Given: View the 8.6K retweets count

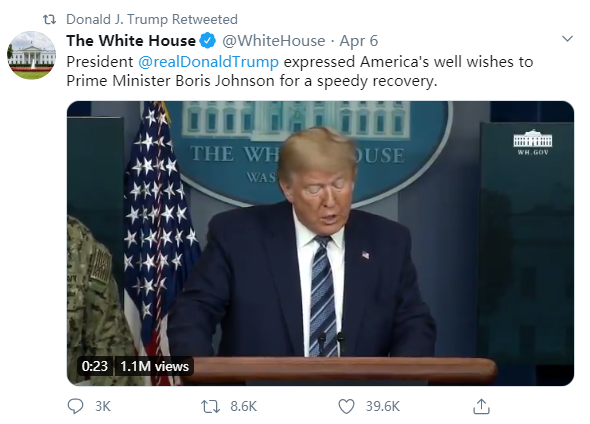Looking at the screenshot, I should (243, 407).
